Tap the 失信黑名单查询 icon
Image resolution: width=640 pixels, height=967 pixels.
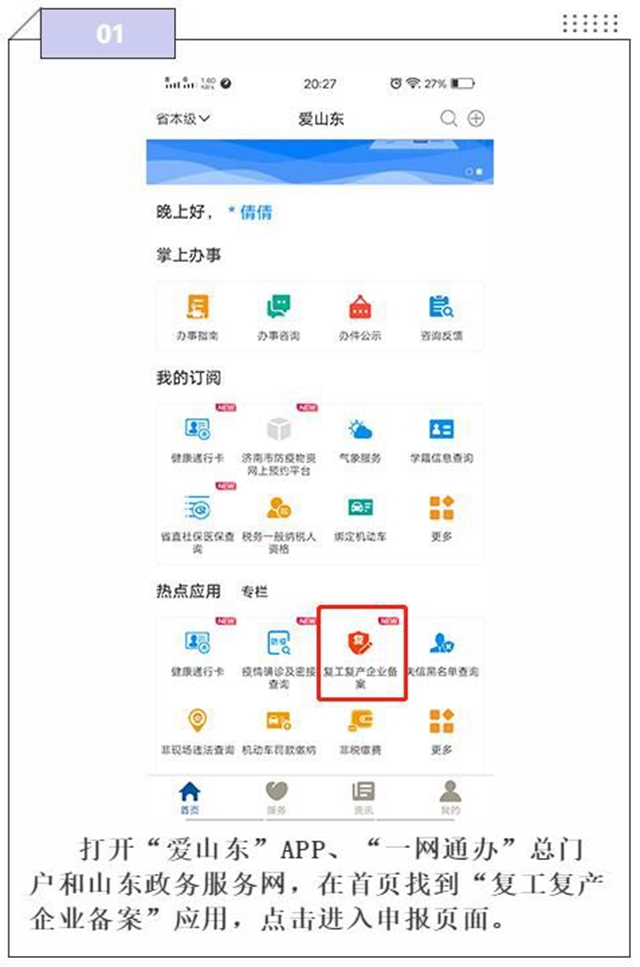[x=441, y=643]
